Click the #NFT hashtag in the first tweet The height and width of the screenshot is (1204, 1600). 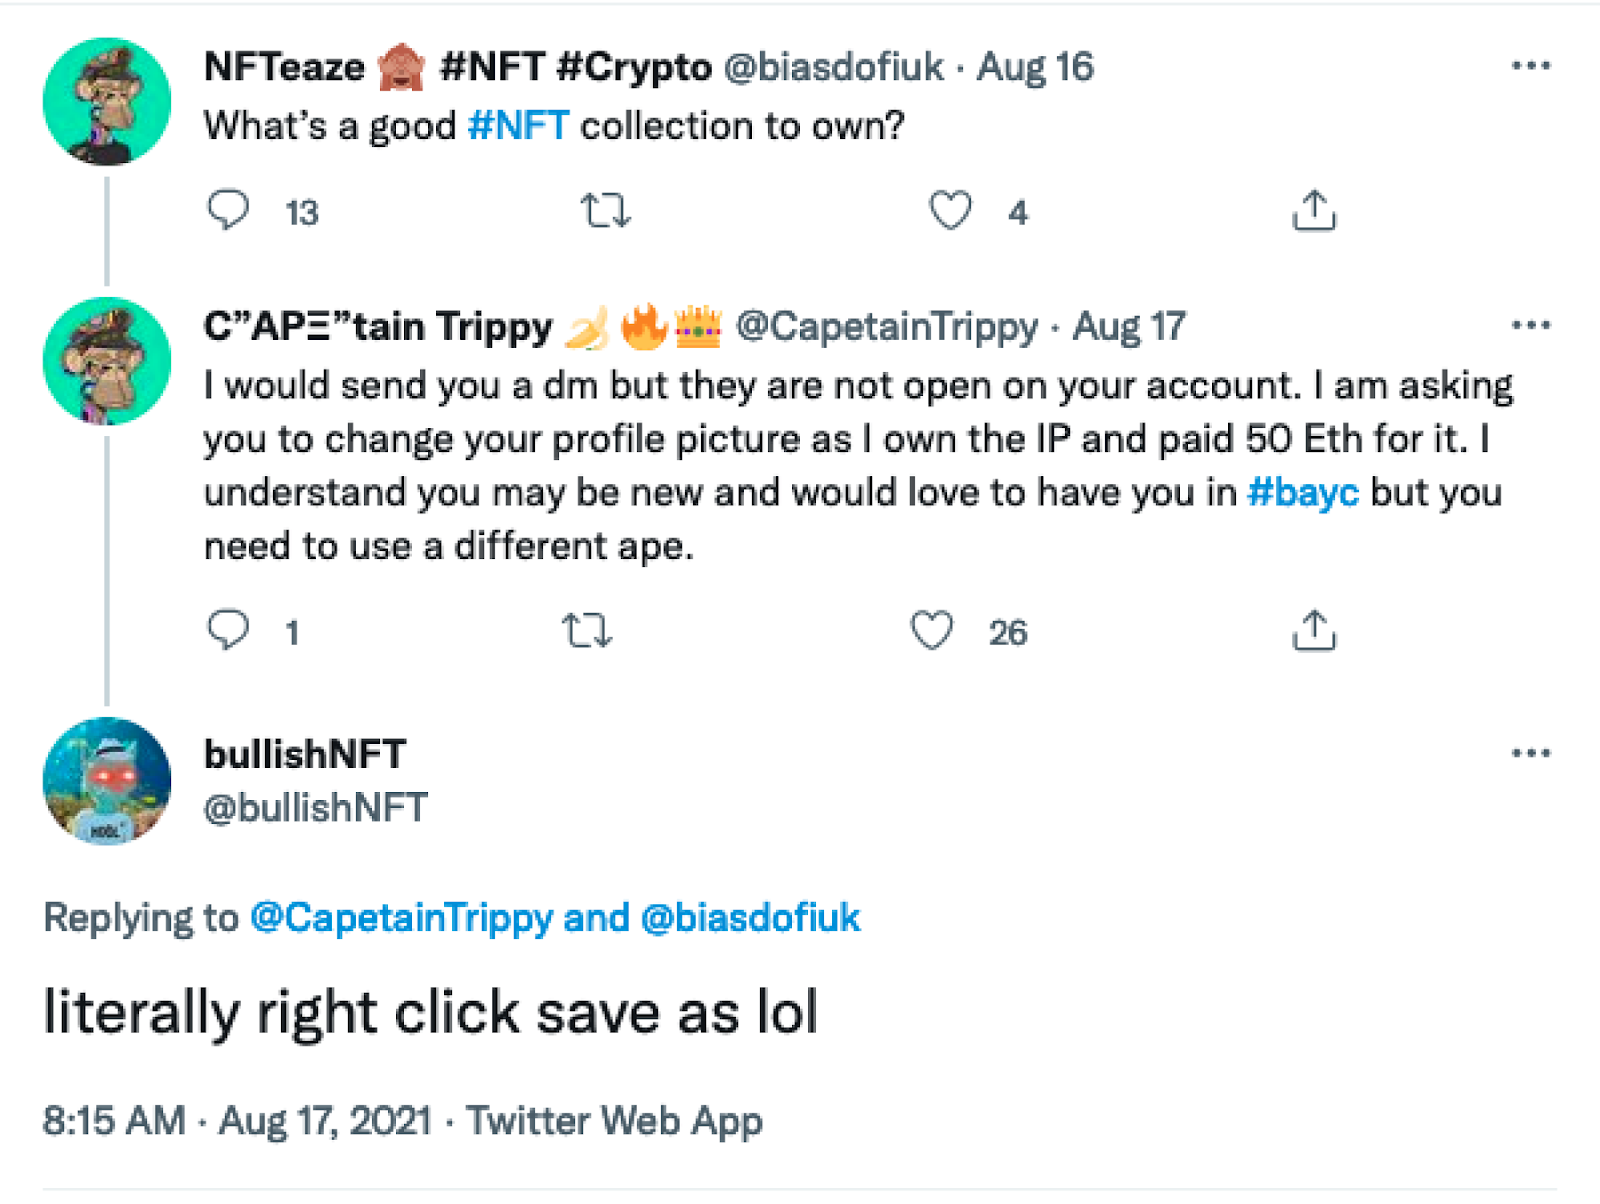point(518,126)
